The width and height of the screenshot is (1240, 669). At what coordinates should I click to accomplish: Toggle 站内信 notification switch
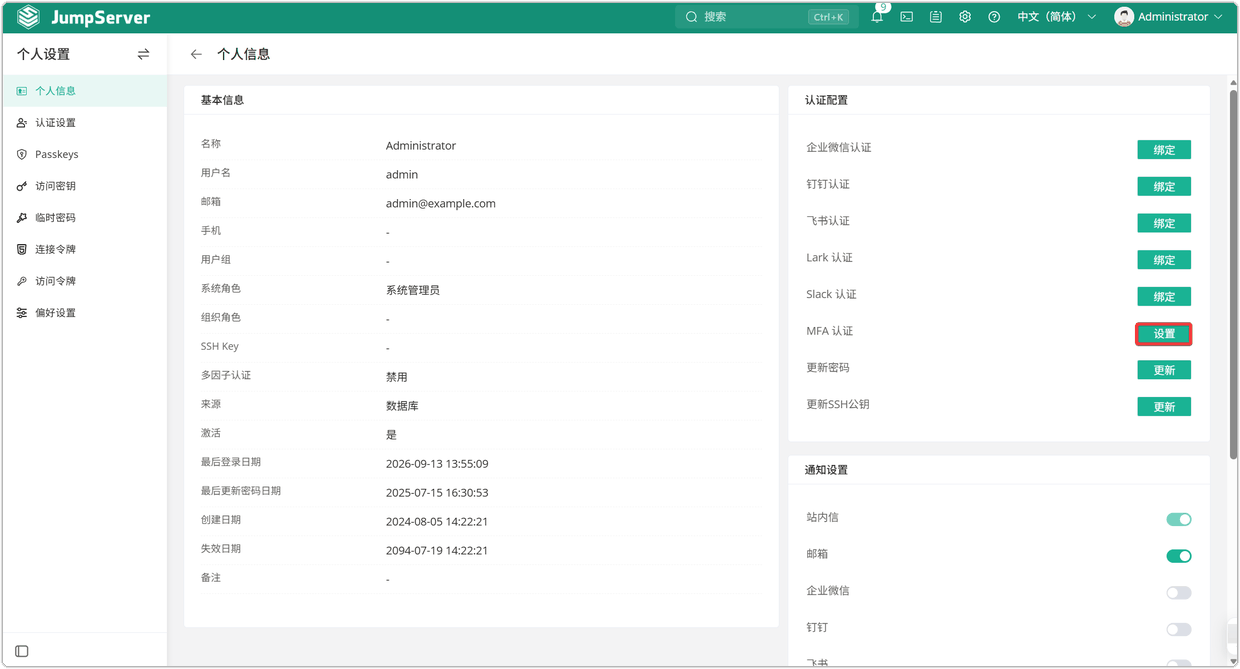[x=1179, y=519]
